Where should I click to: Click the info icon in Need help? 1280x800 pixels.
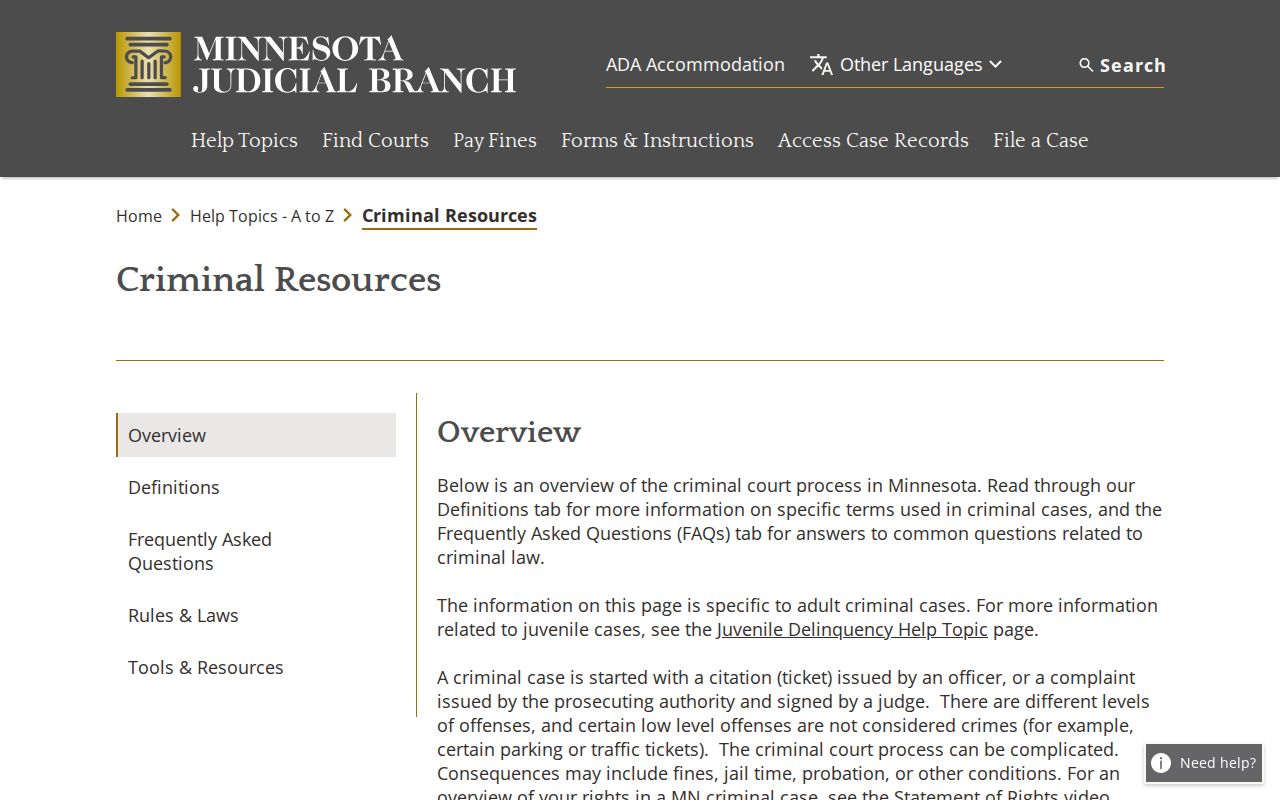coord(1161,763)
